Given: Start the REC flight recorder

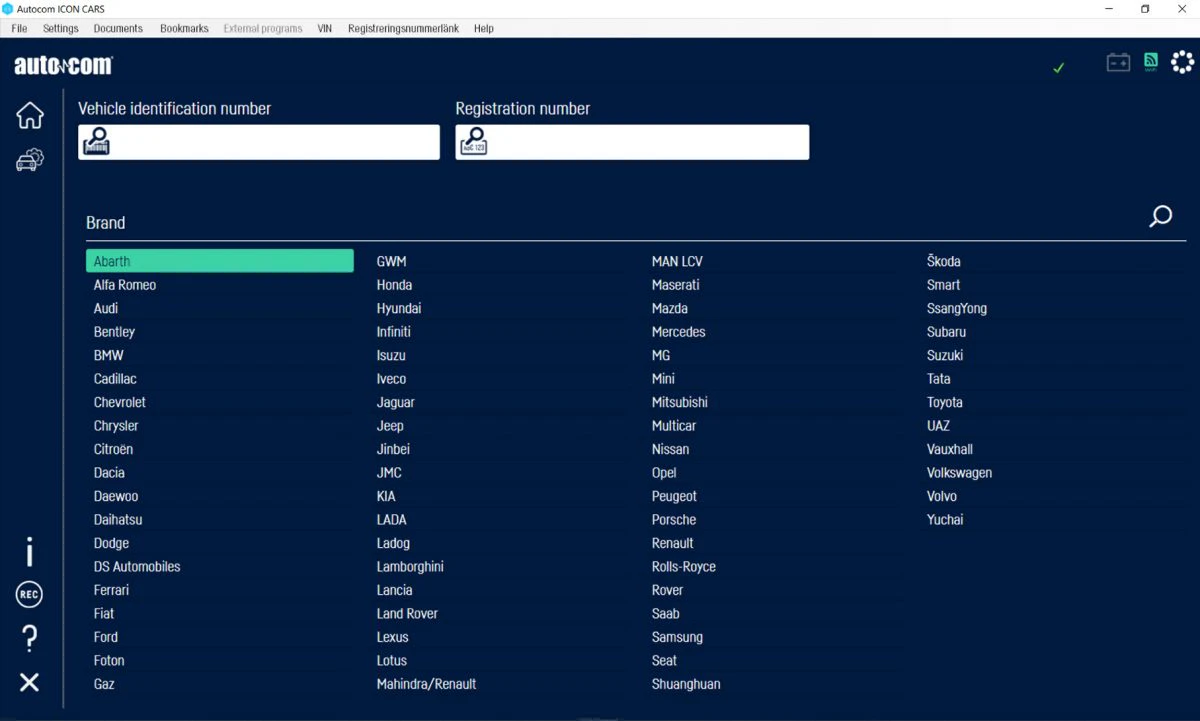Looking at the screenshot, I should (30, 595).
